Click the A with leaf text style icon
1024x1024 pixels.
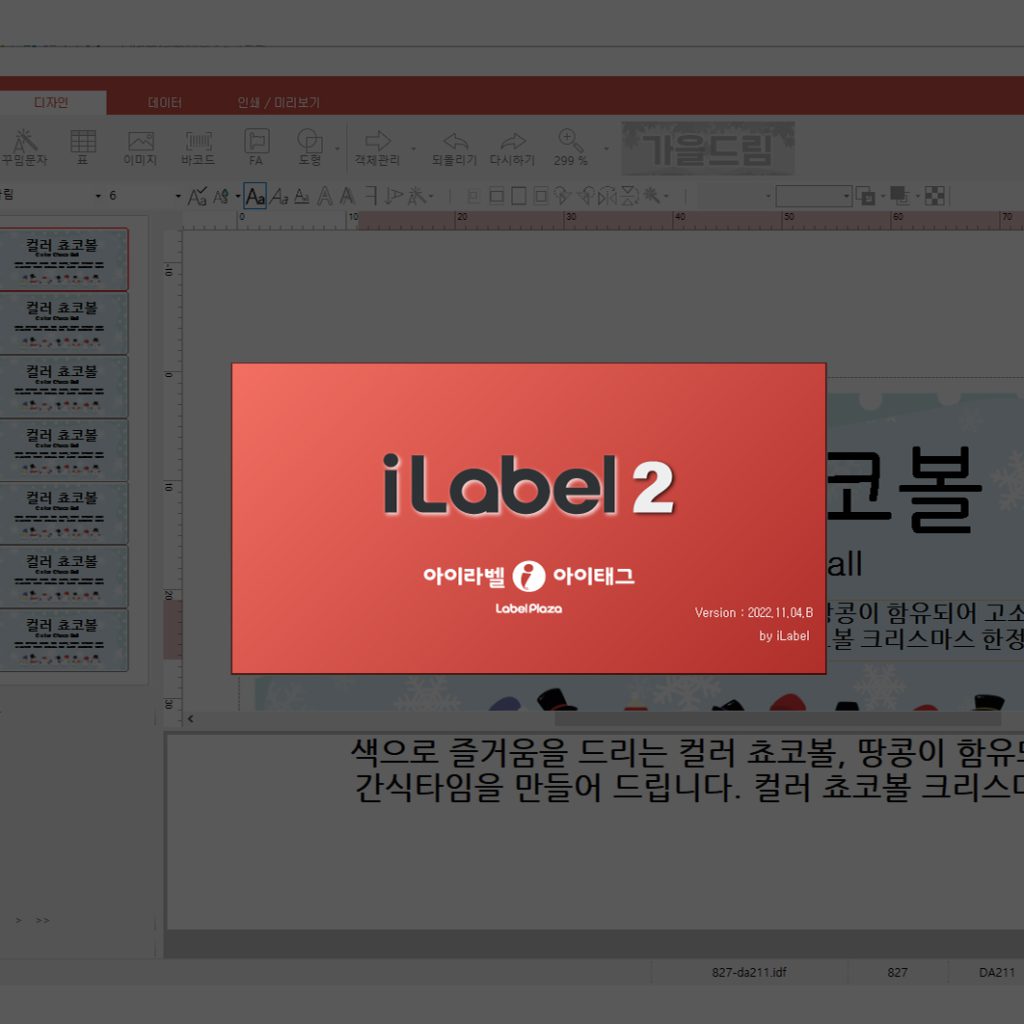[x=222, y=195]
